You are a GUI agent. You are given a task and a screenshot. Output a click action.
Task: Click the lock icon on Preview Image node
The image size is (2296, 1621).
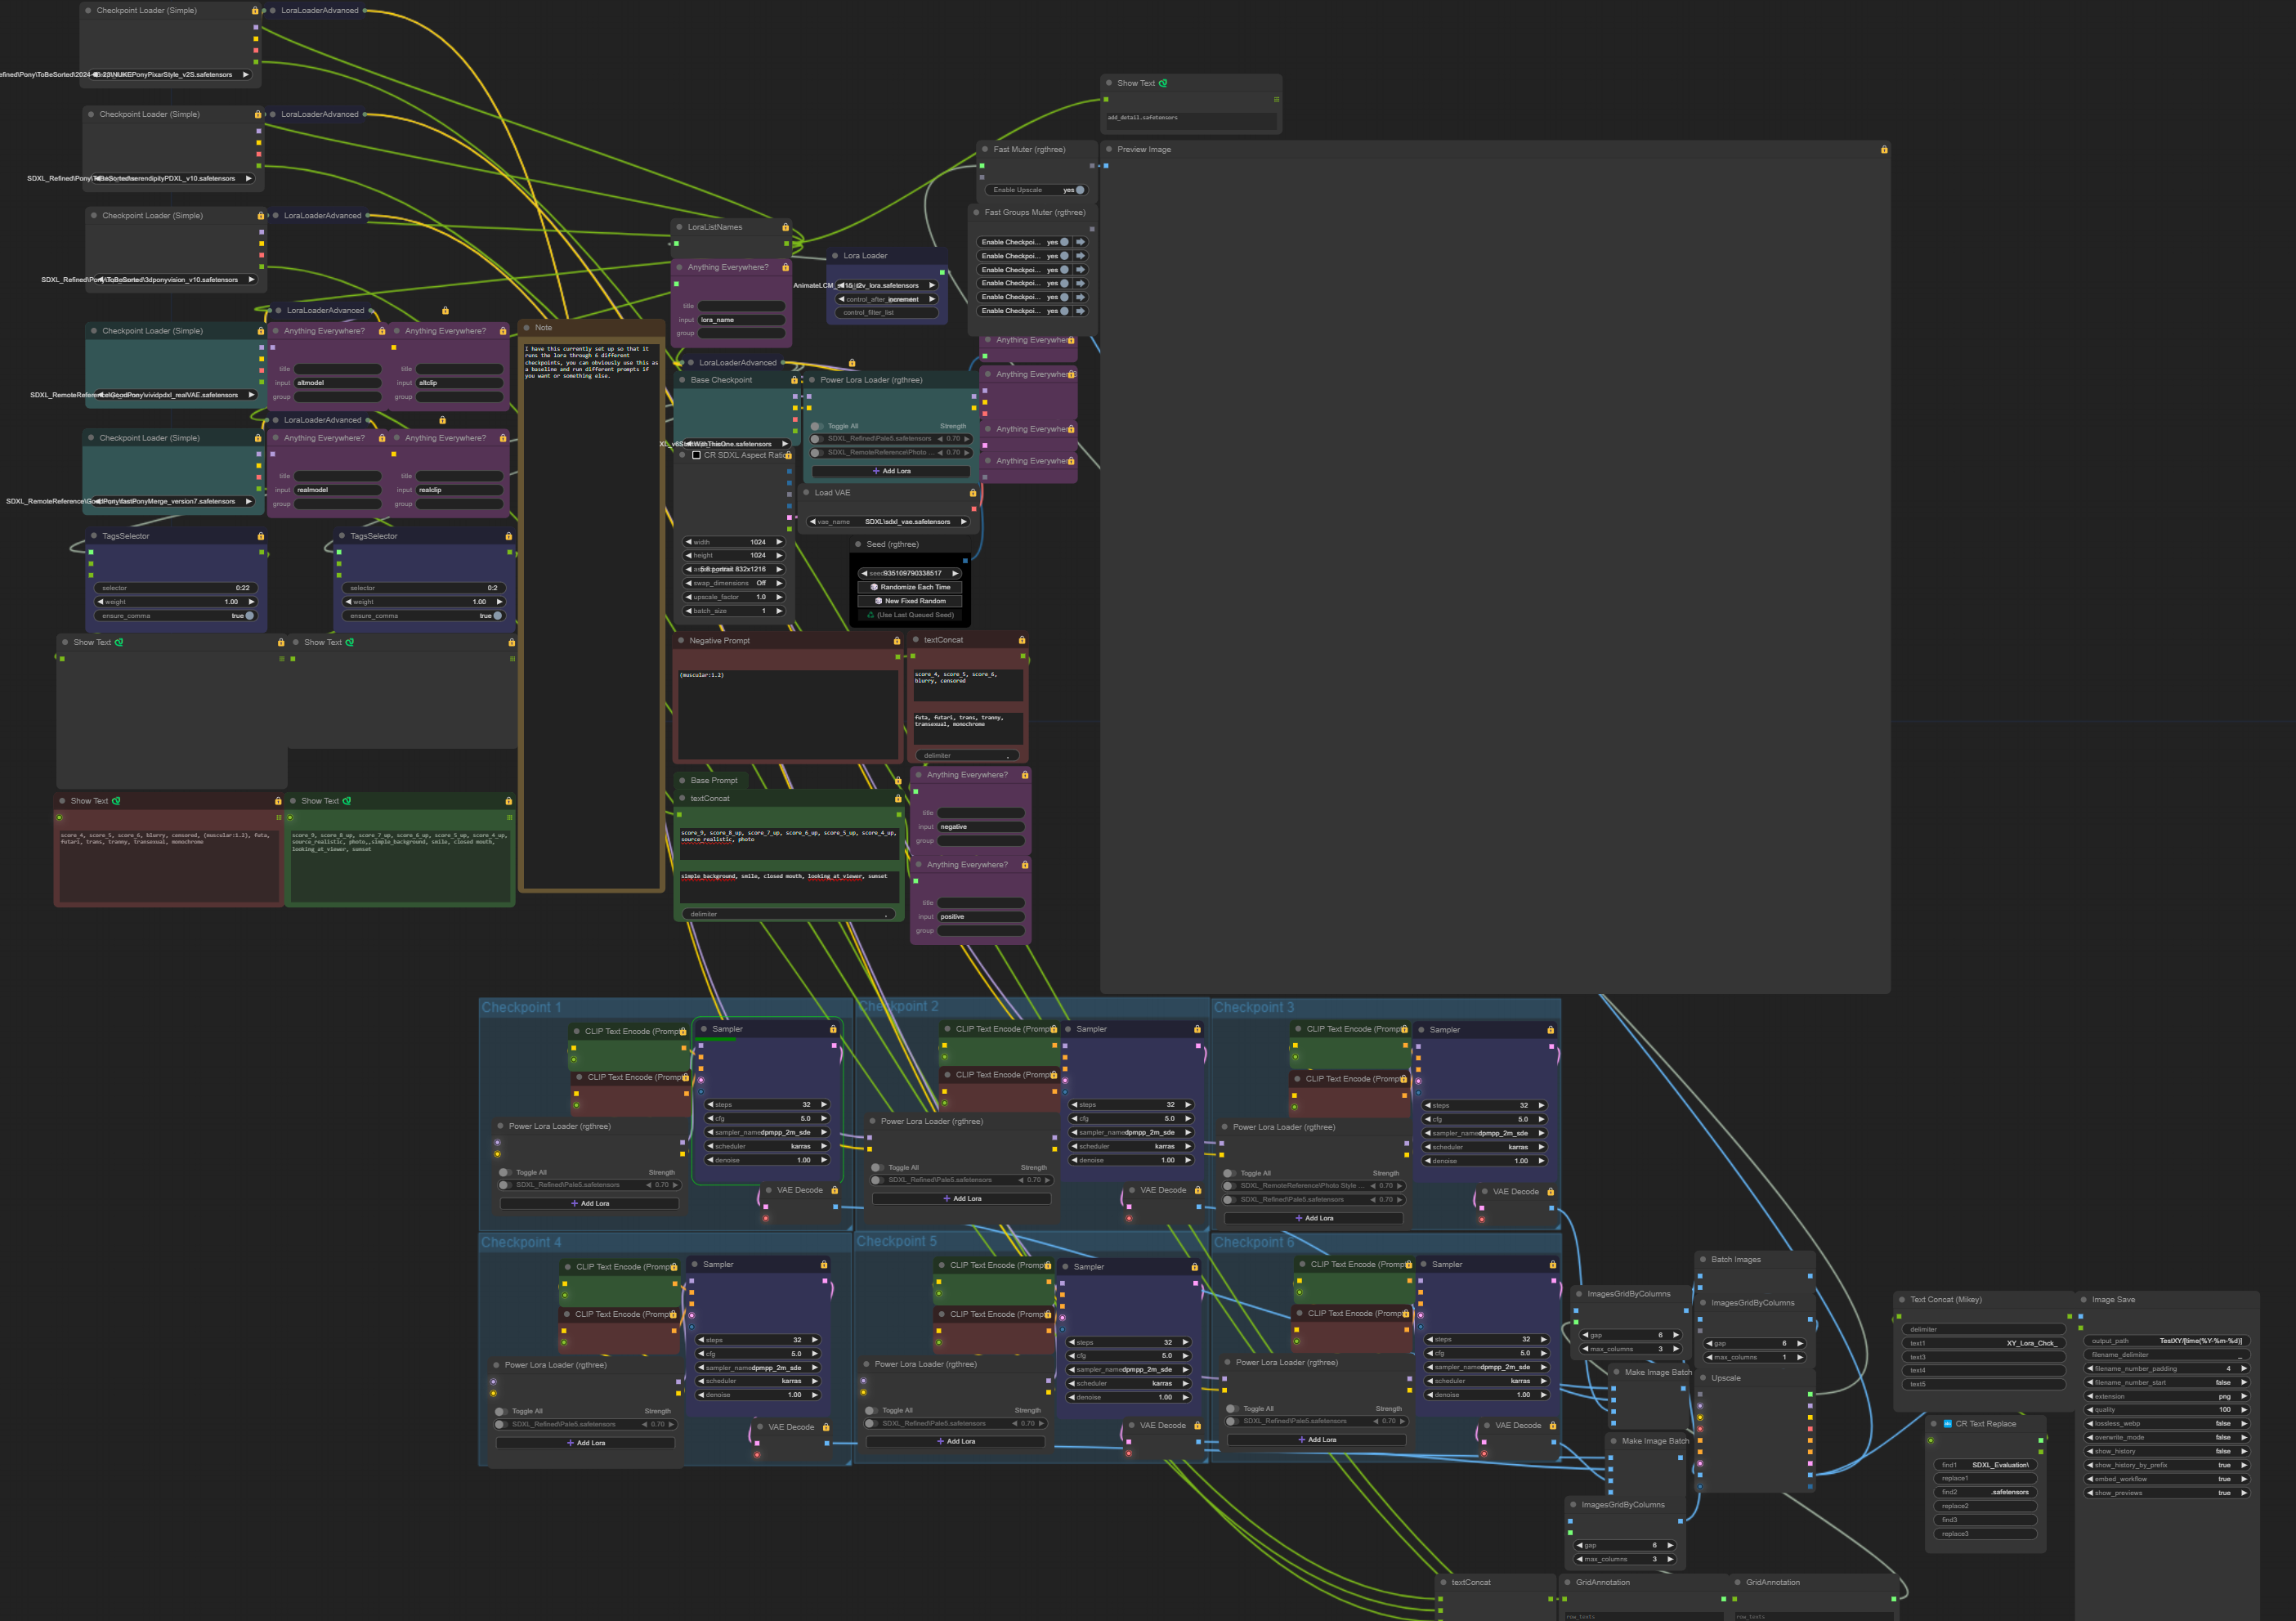1884,150
